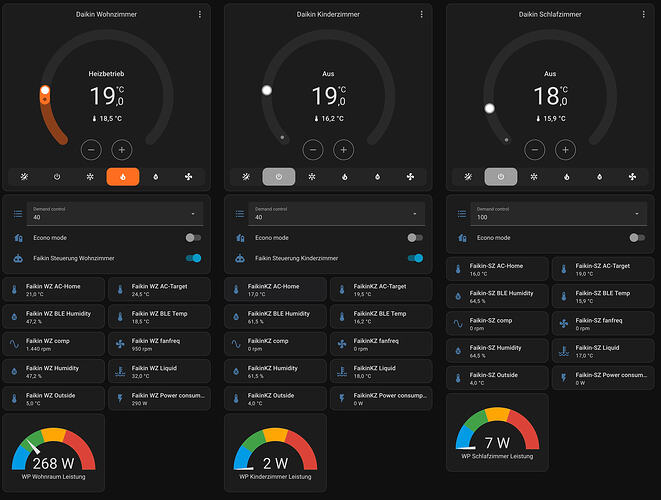
Task: Increase Wohnzimmer target temperature with plus
Action: pos(122,150)
